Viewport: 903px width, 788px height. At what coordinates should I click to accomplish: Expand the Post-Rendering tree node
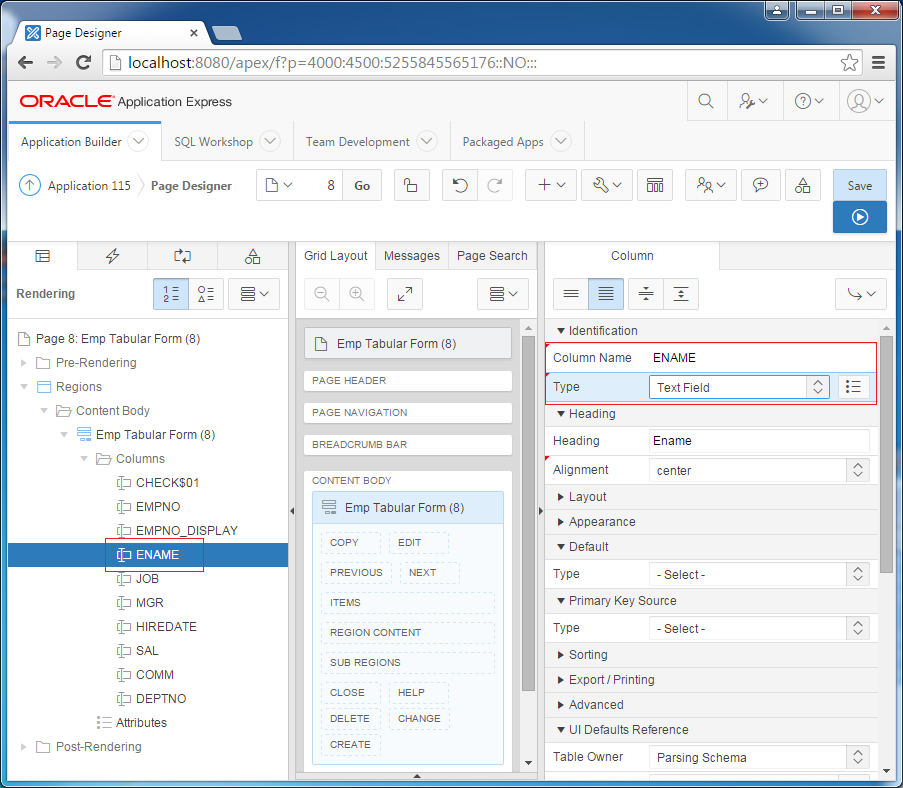click(x=24, y=747)
